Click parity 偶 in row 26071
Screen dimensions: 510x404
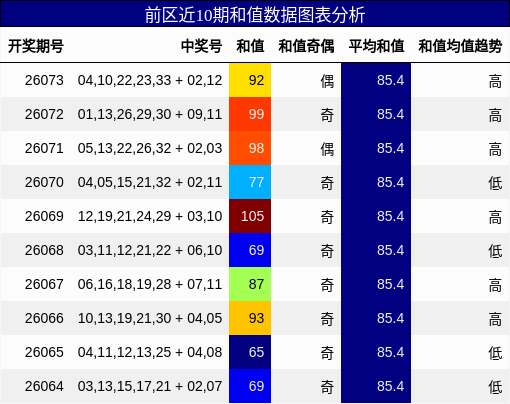(x=327, y=149)
